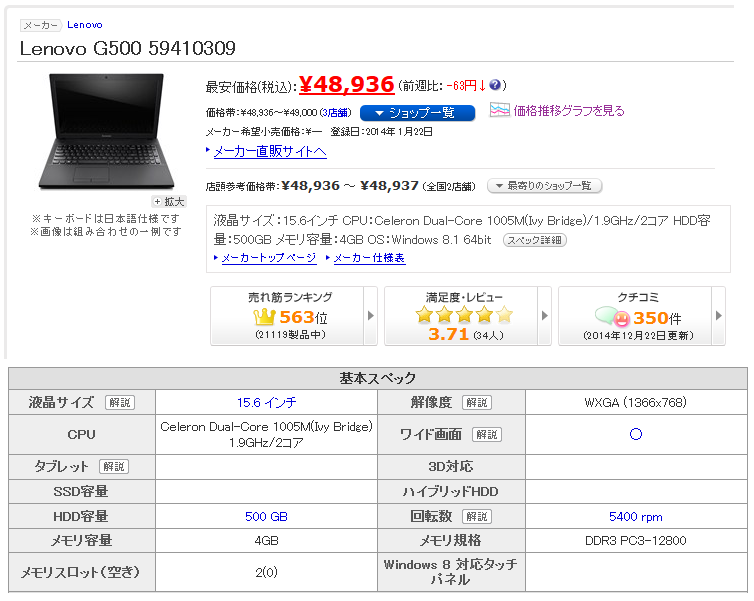Open the price trend graph icon
Image resolution: width=754 pixels, height=601 pixels.
click(x=499, y=110)
